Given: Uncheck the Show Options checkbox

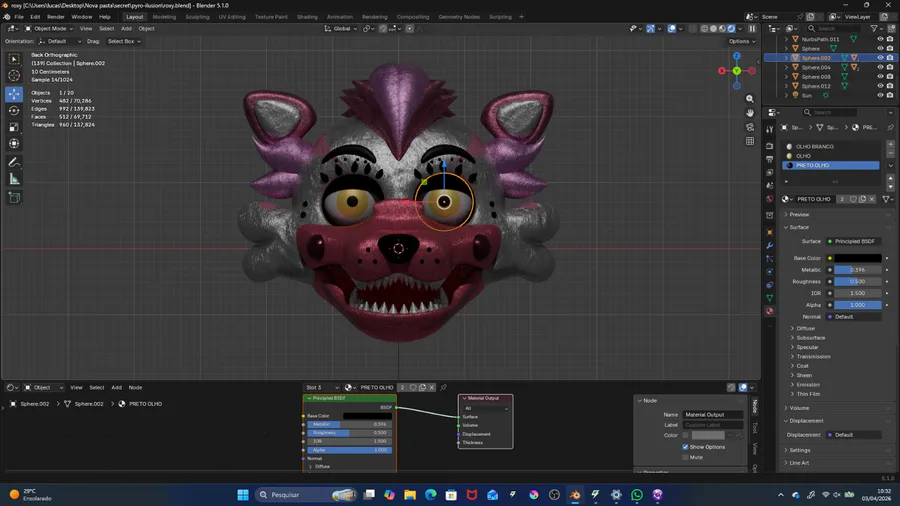Looking at the screenshot, I should click(686, 447).
